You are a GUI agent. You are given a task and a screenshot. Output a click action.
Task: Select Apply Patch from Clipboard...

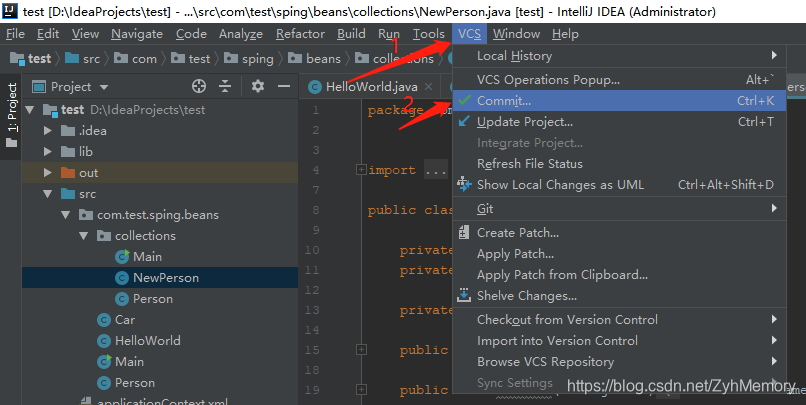pos(619,275)
